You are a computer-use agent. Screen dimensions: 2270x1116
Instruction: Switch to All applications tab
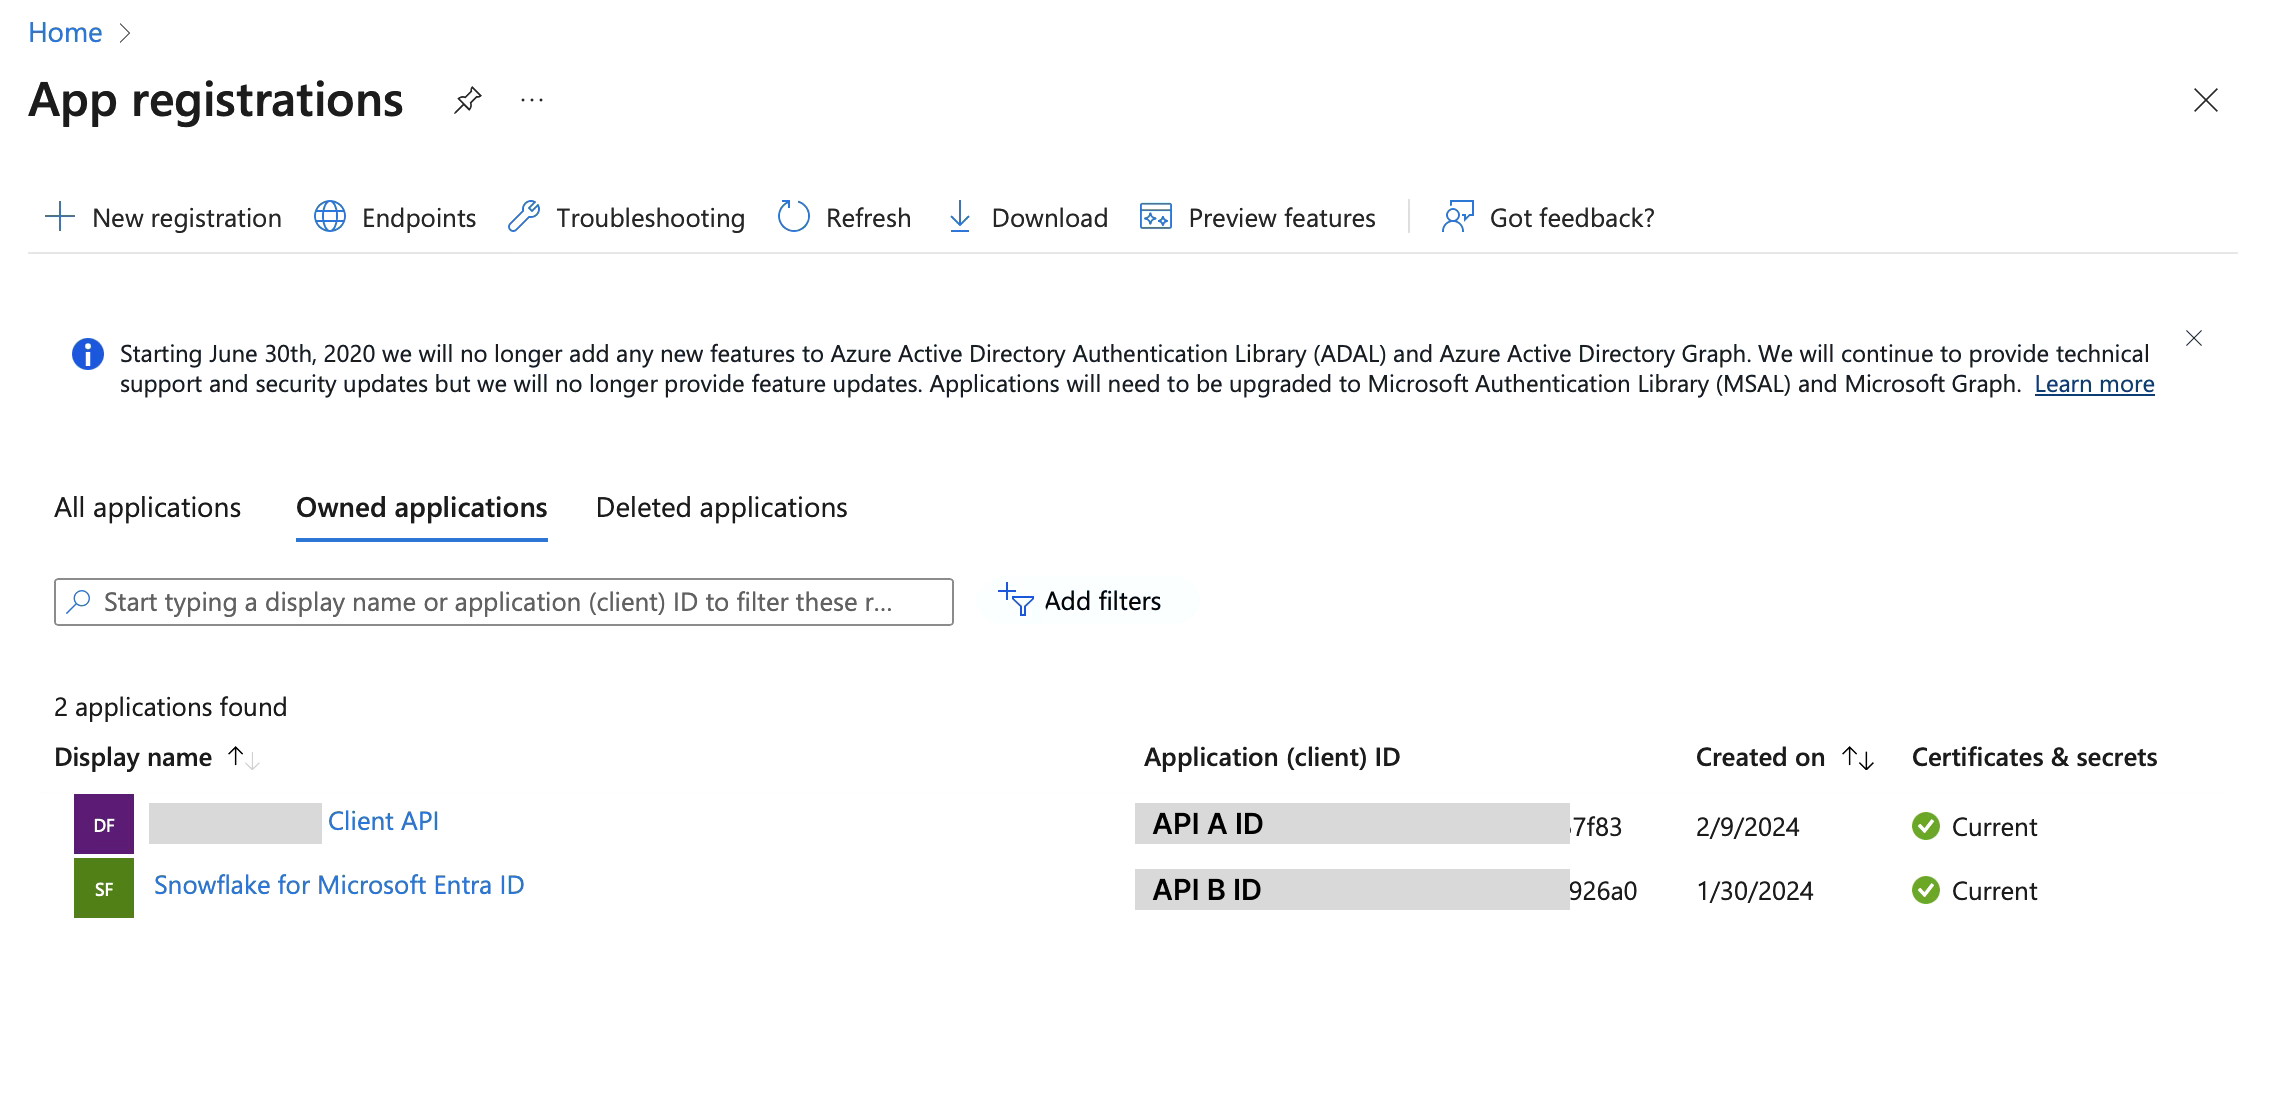[147, 508]
